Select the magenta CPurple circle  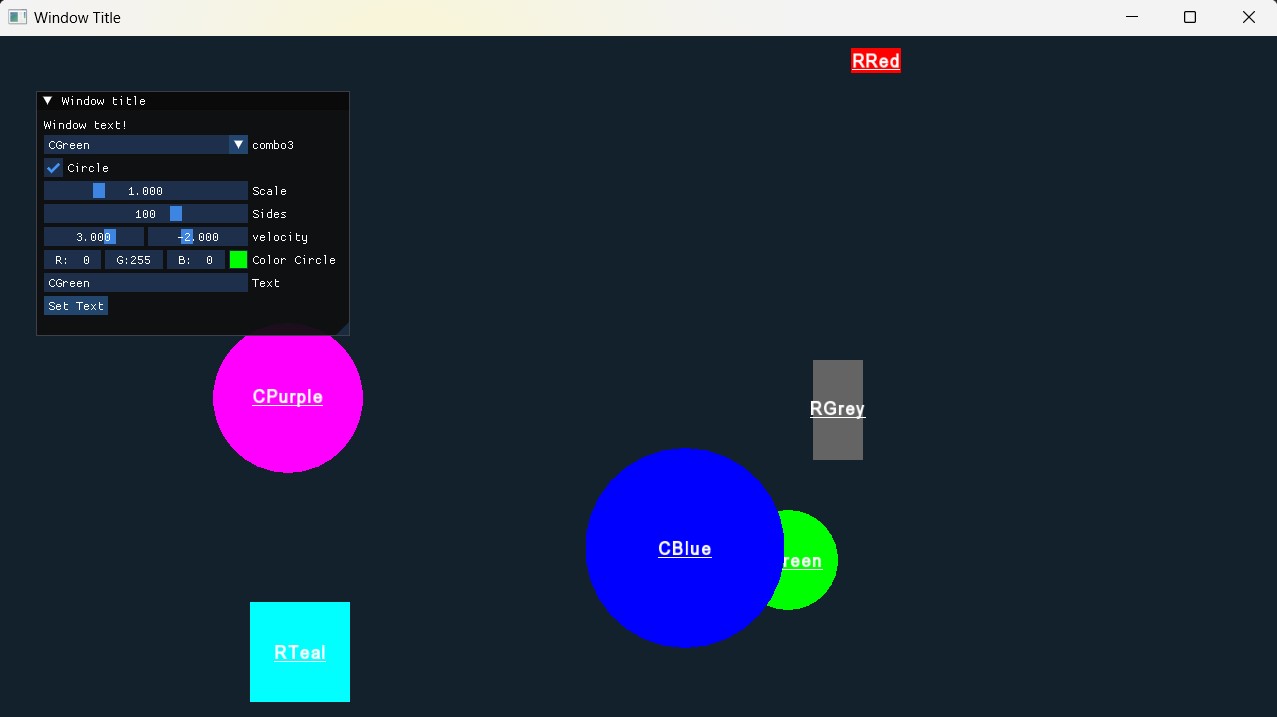[x=288, y=398]
